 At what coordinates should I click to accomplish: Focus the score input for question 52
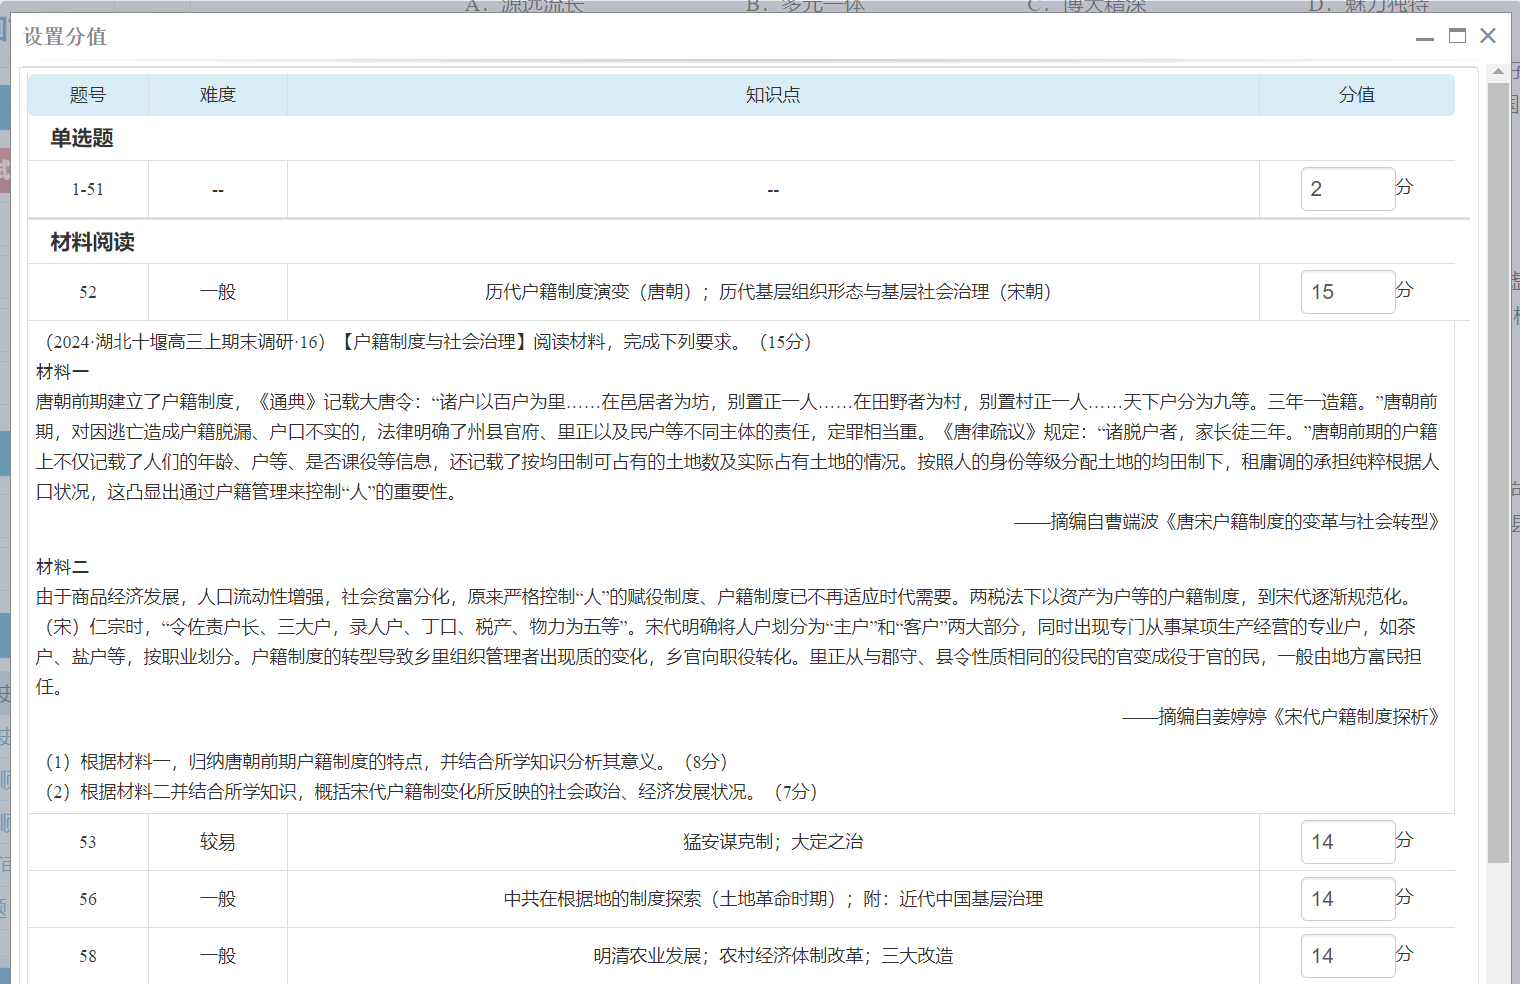point(1346,292)
